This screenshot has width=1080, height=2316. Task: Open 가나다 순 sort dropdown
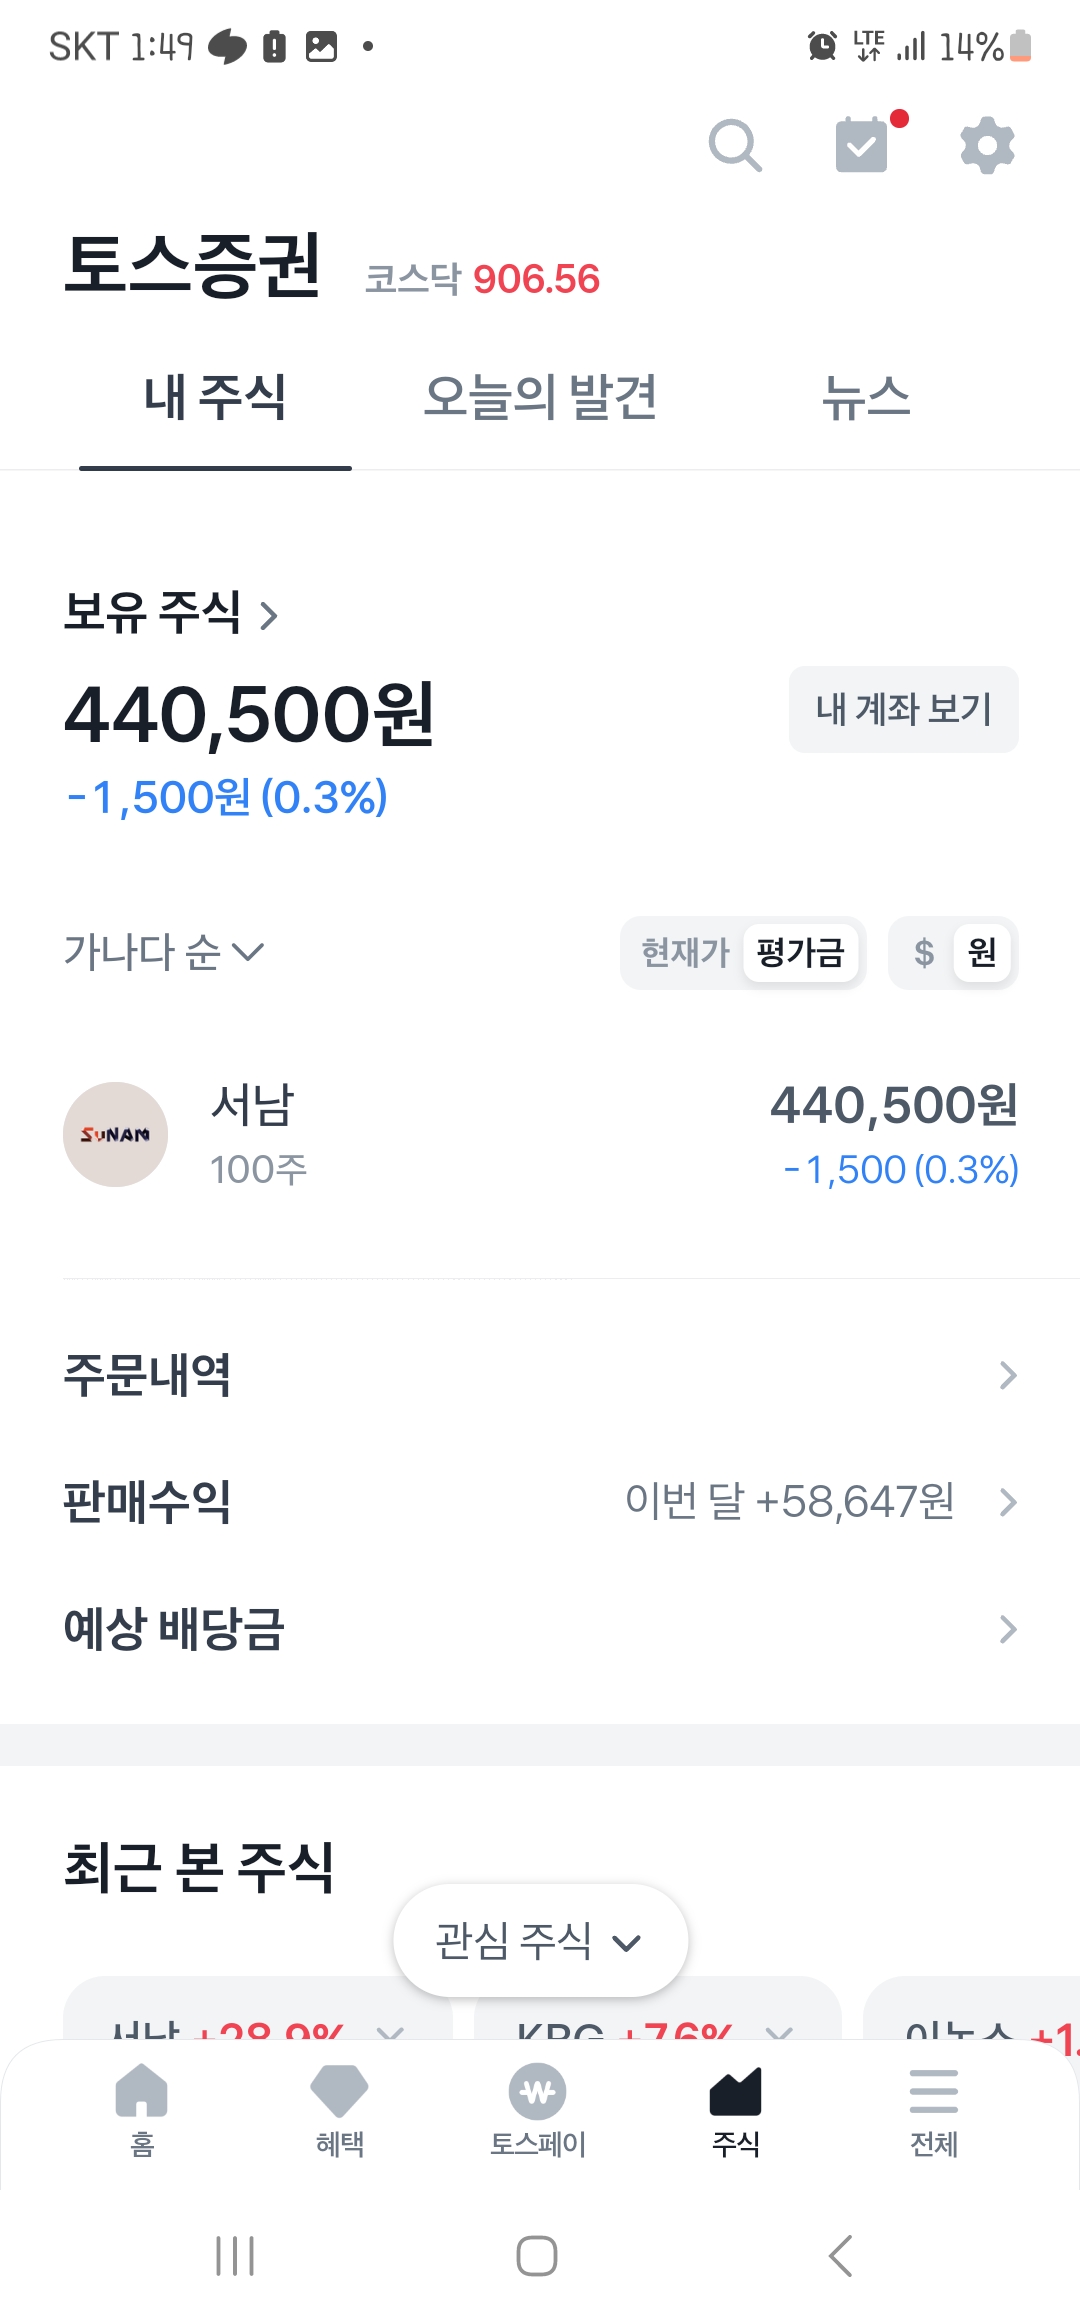click(x=164, y=952)
